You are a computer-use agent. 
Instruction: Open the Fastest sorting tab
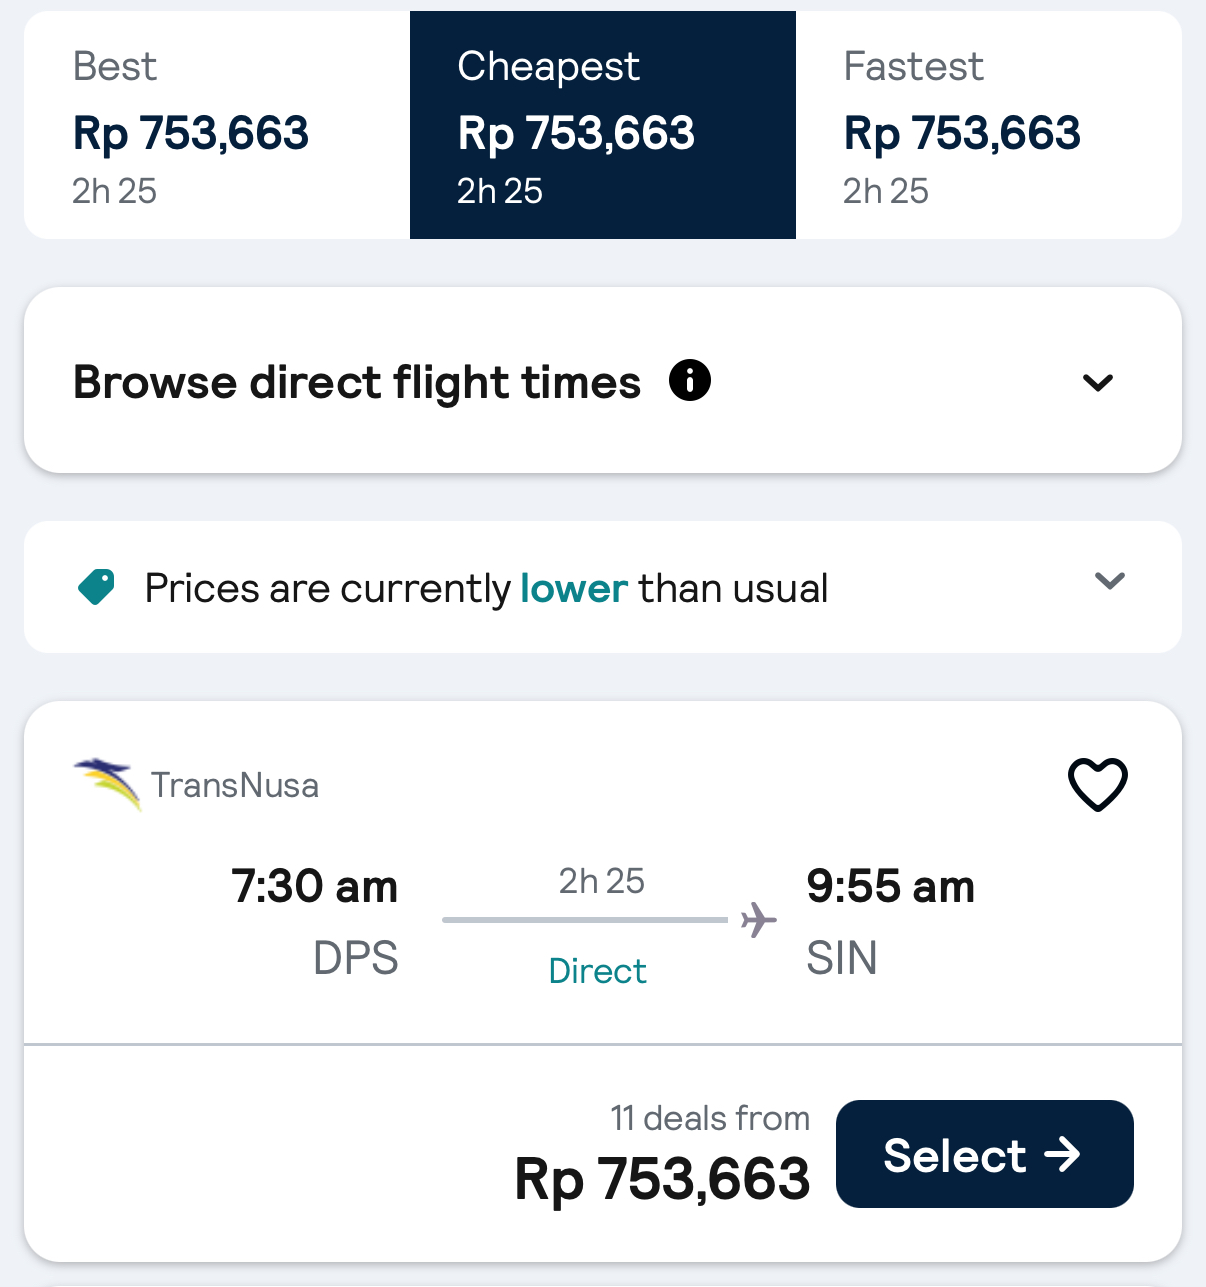988,126
